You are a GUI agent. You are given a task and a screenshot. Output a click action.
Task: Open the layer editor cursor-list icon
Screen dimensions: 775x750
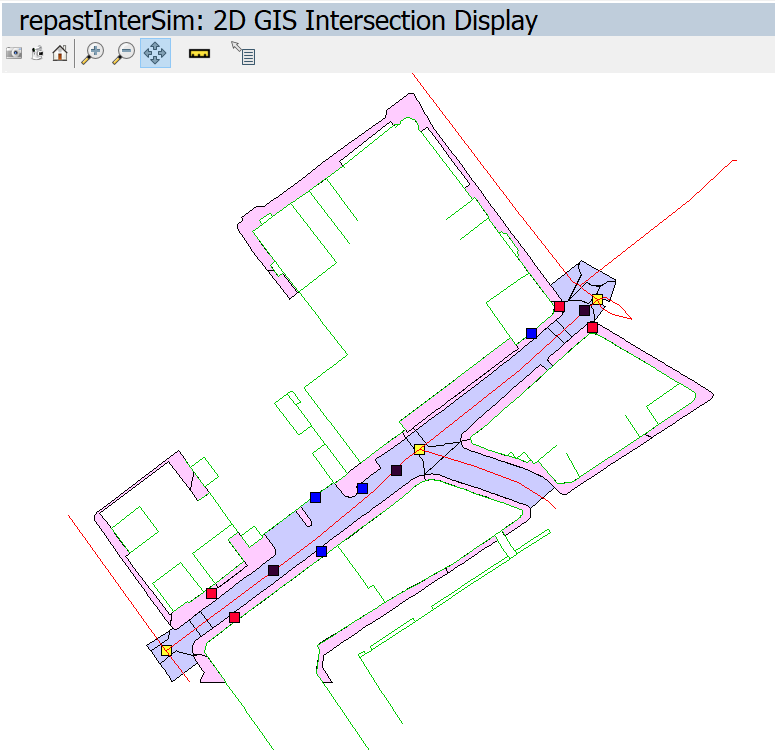pos(243,53)
